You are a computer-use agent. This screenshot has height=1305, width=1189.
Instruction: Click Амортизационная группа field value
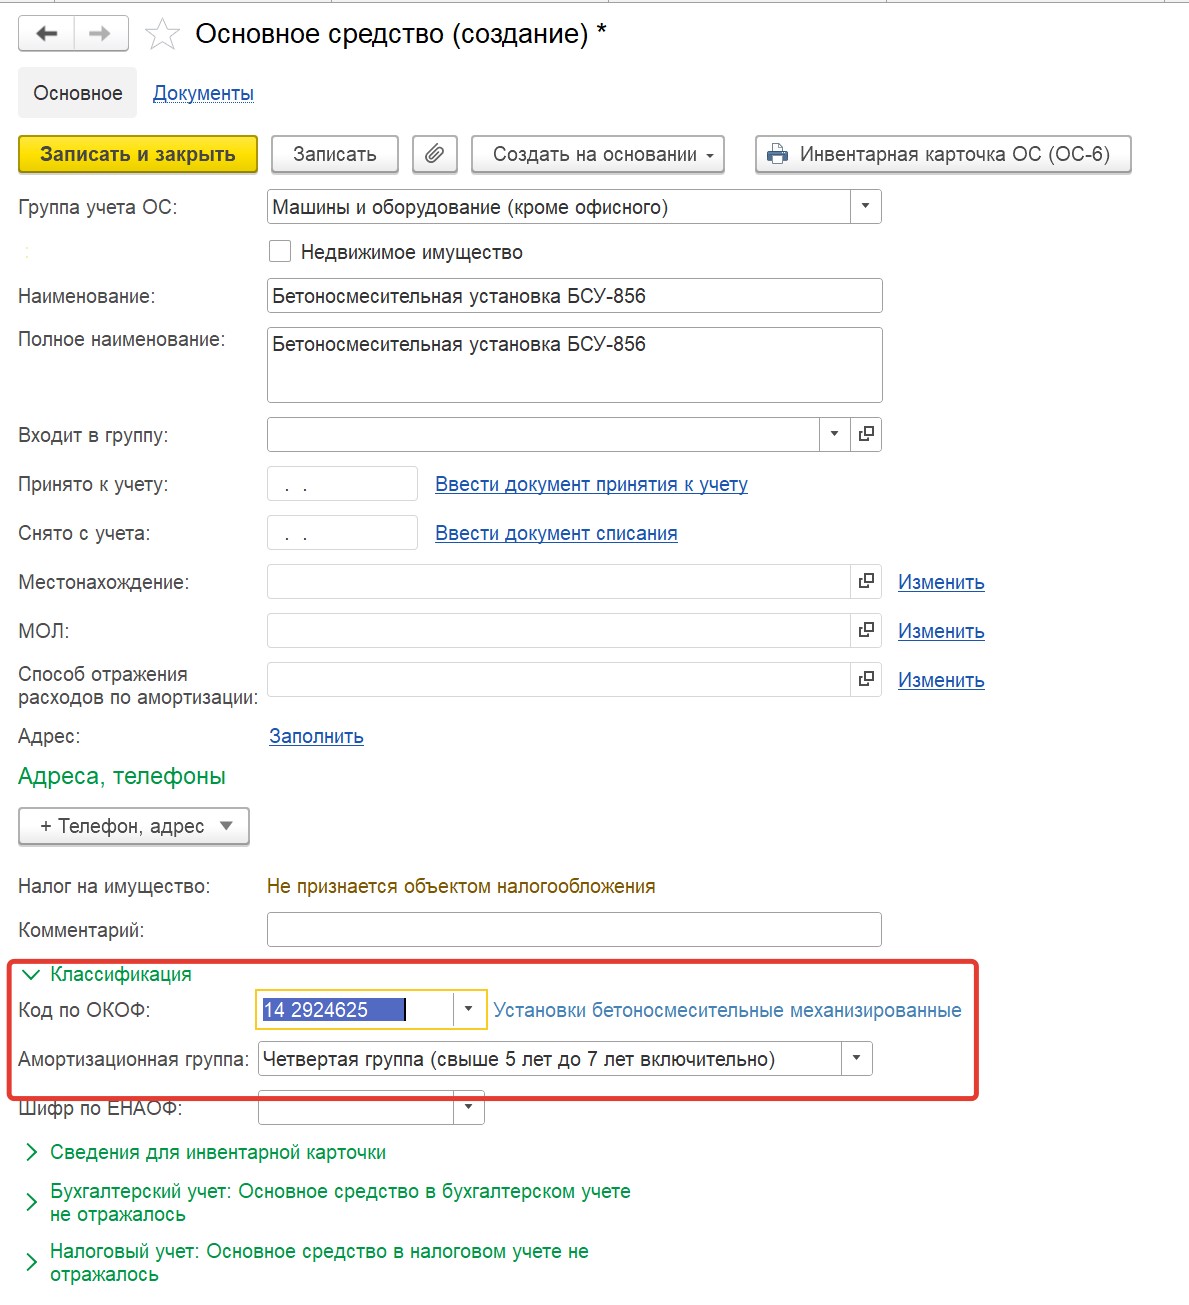click(x=549, y=1058)
